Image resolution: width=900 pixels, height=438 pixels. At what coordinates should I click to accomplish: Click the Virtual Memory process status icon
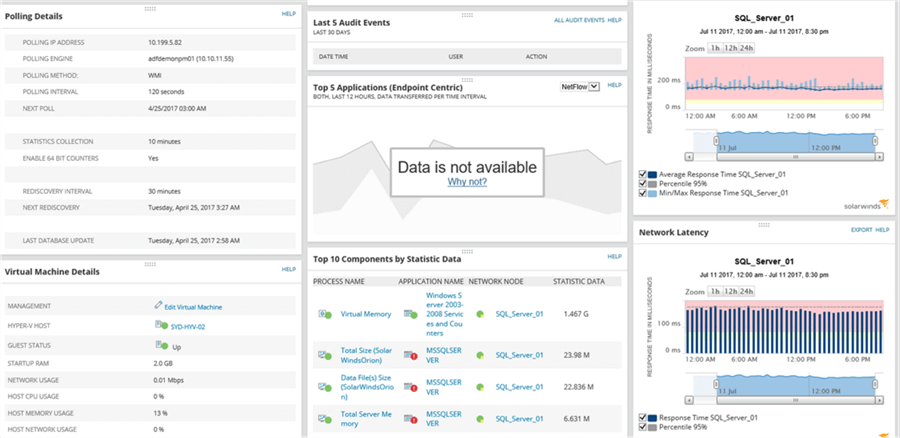point(325,314)
